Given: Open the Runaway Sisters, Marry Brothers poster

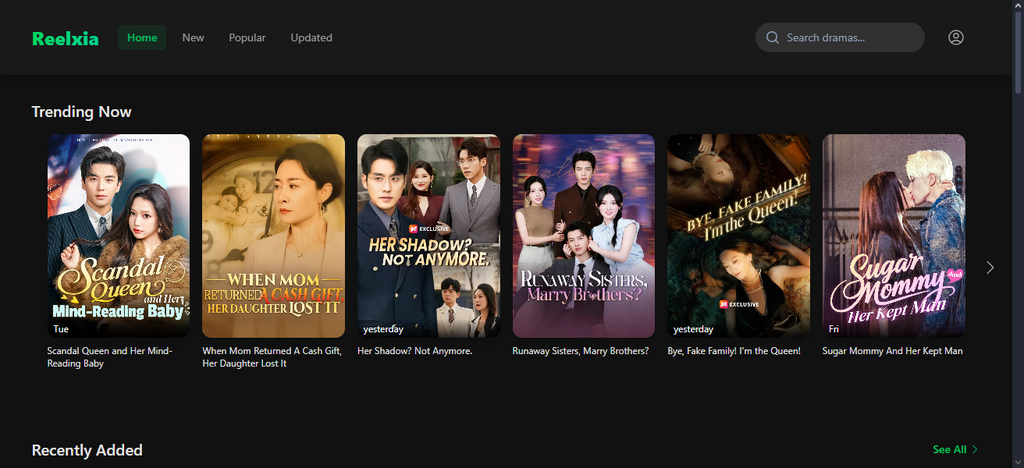Looking at the screenshot, I should 583,235.
